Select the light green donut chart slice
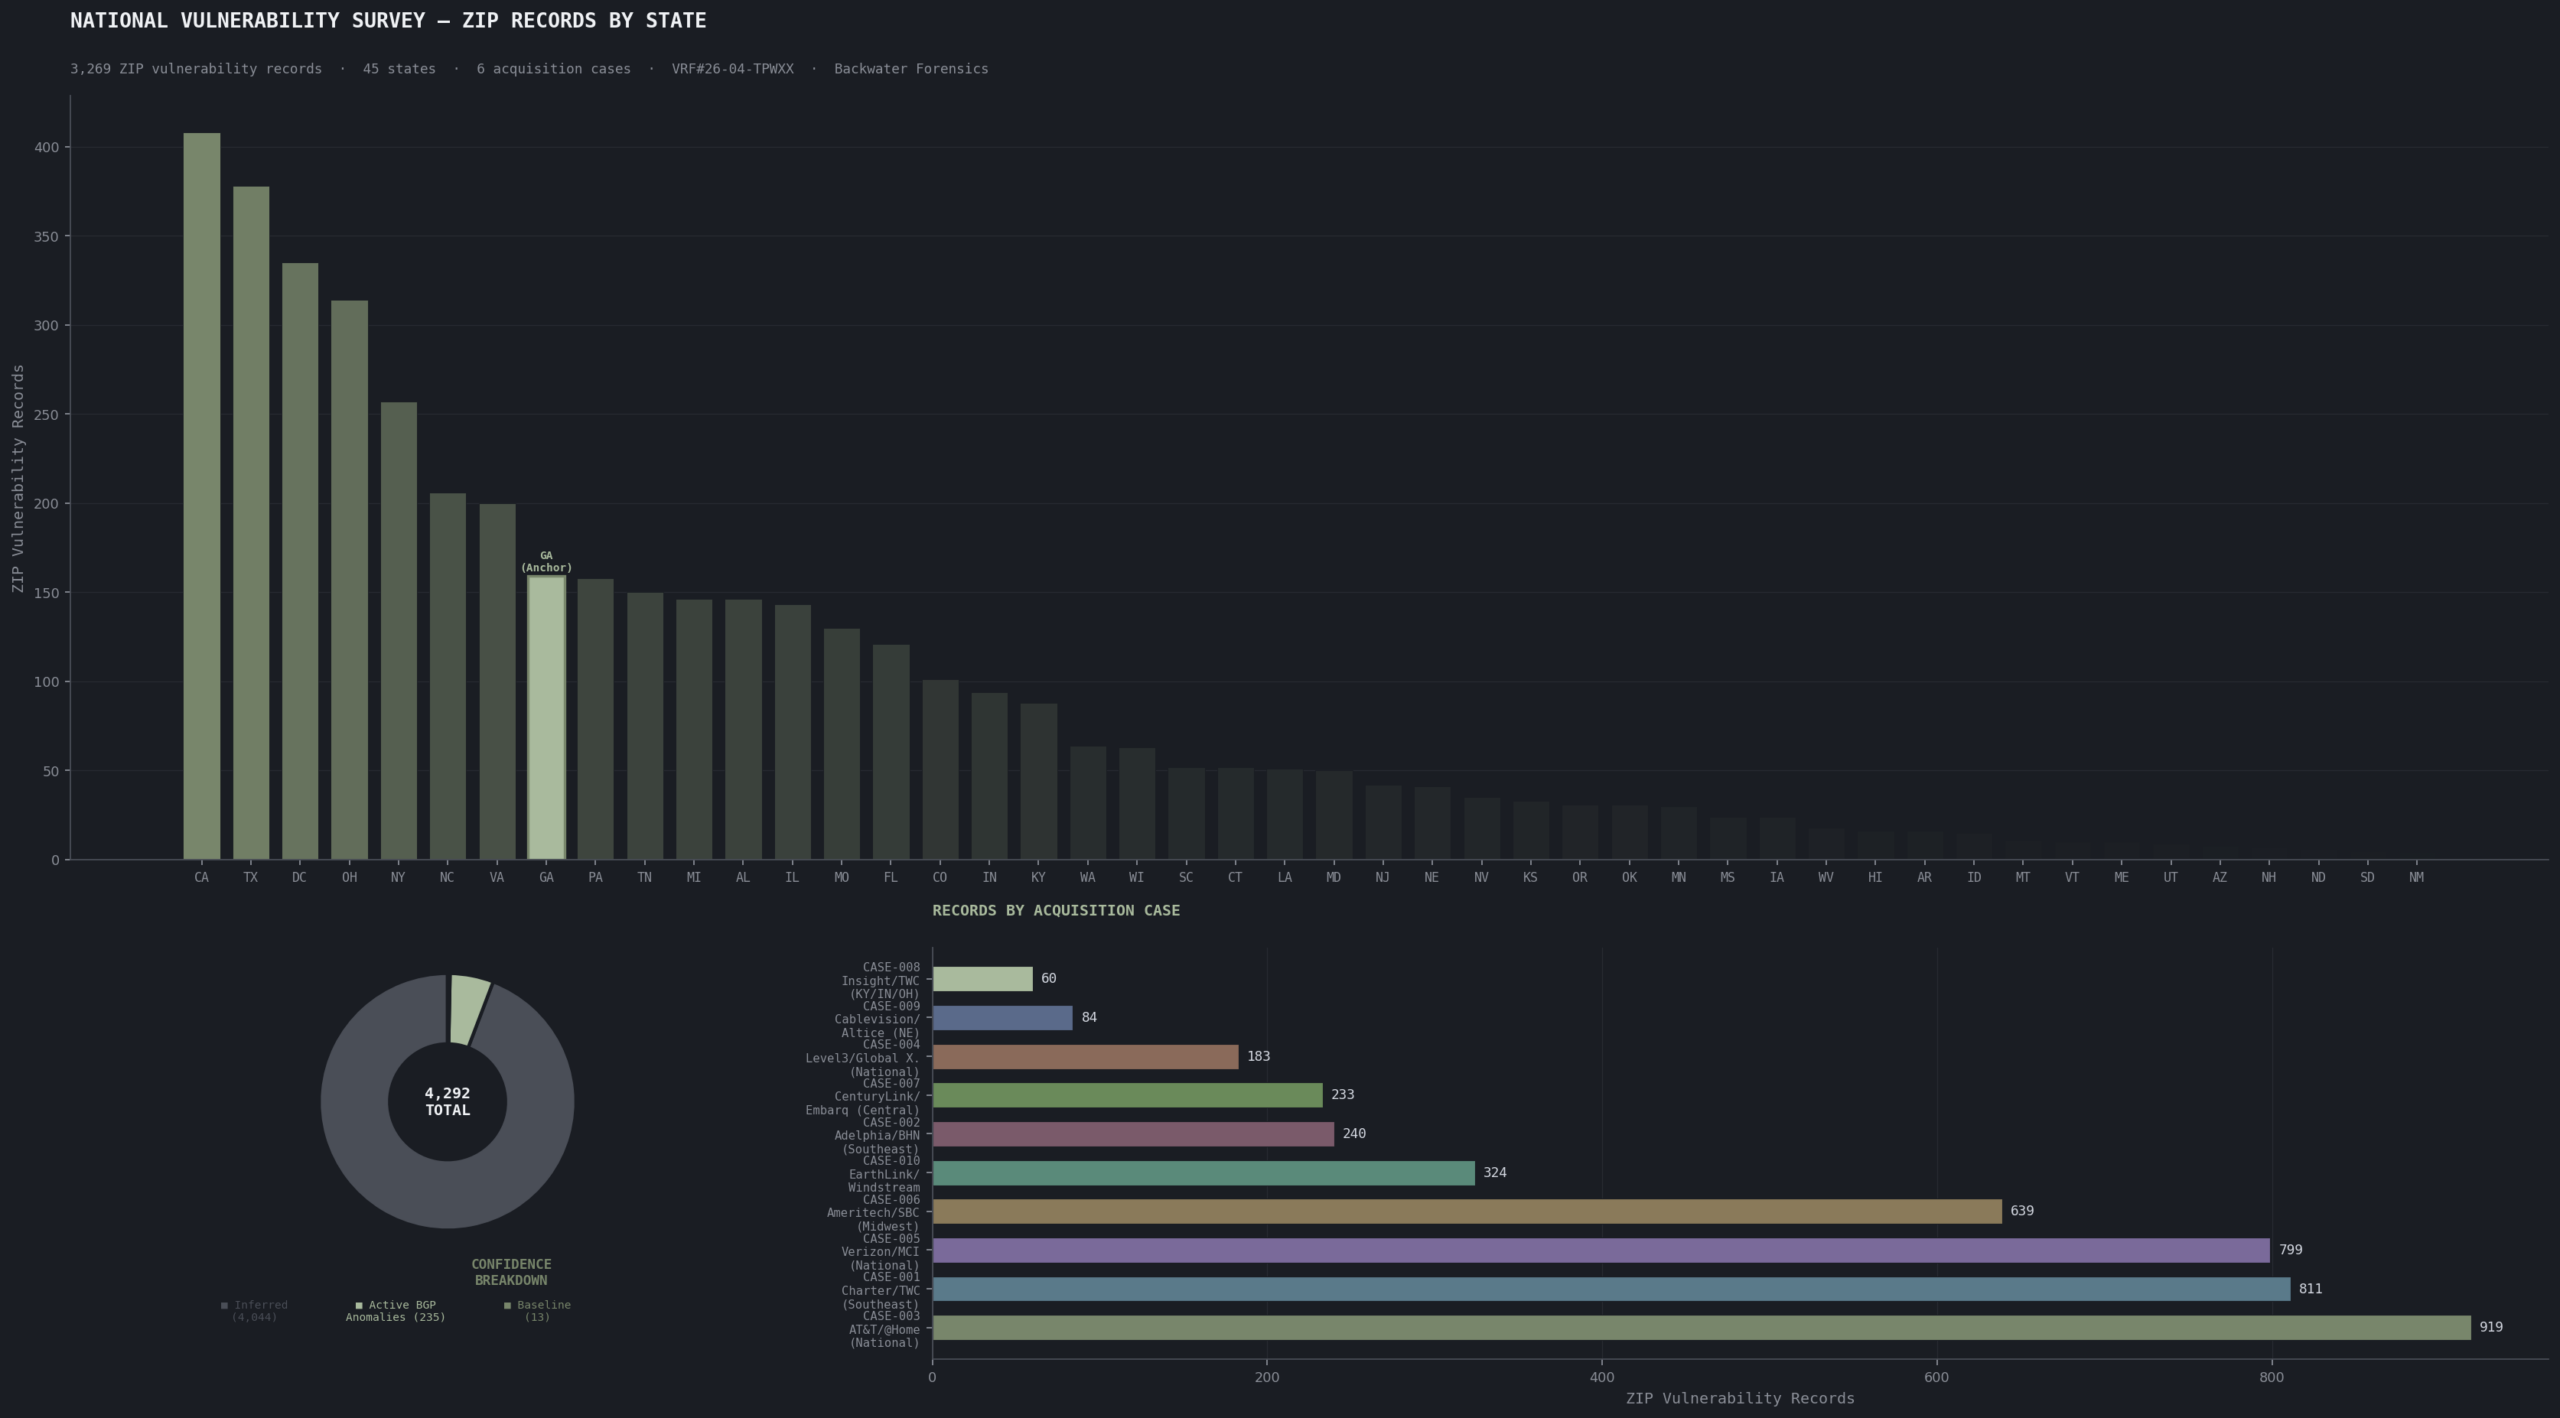 coord(468,1010)
